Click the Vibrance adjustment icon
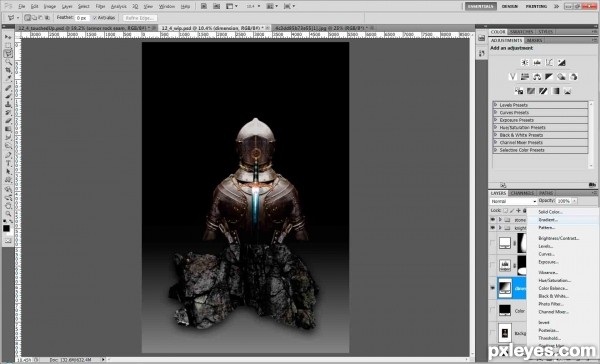Screen dimensions: 600x364 click(x=513, y=77)
